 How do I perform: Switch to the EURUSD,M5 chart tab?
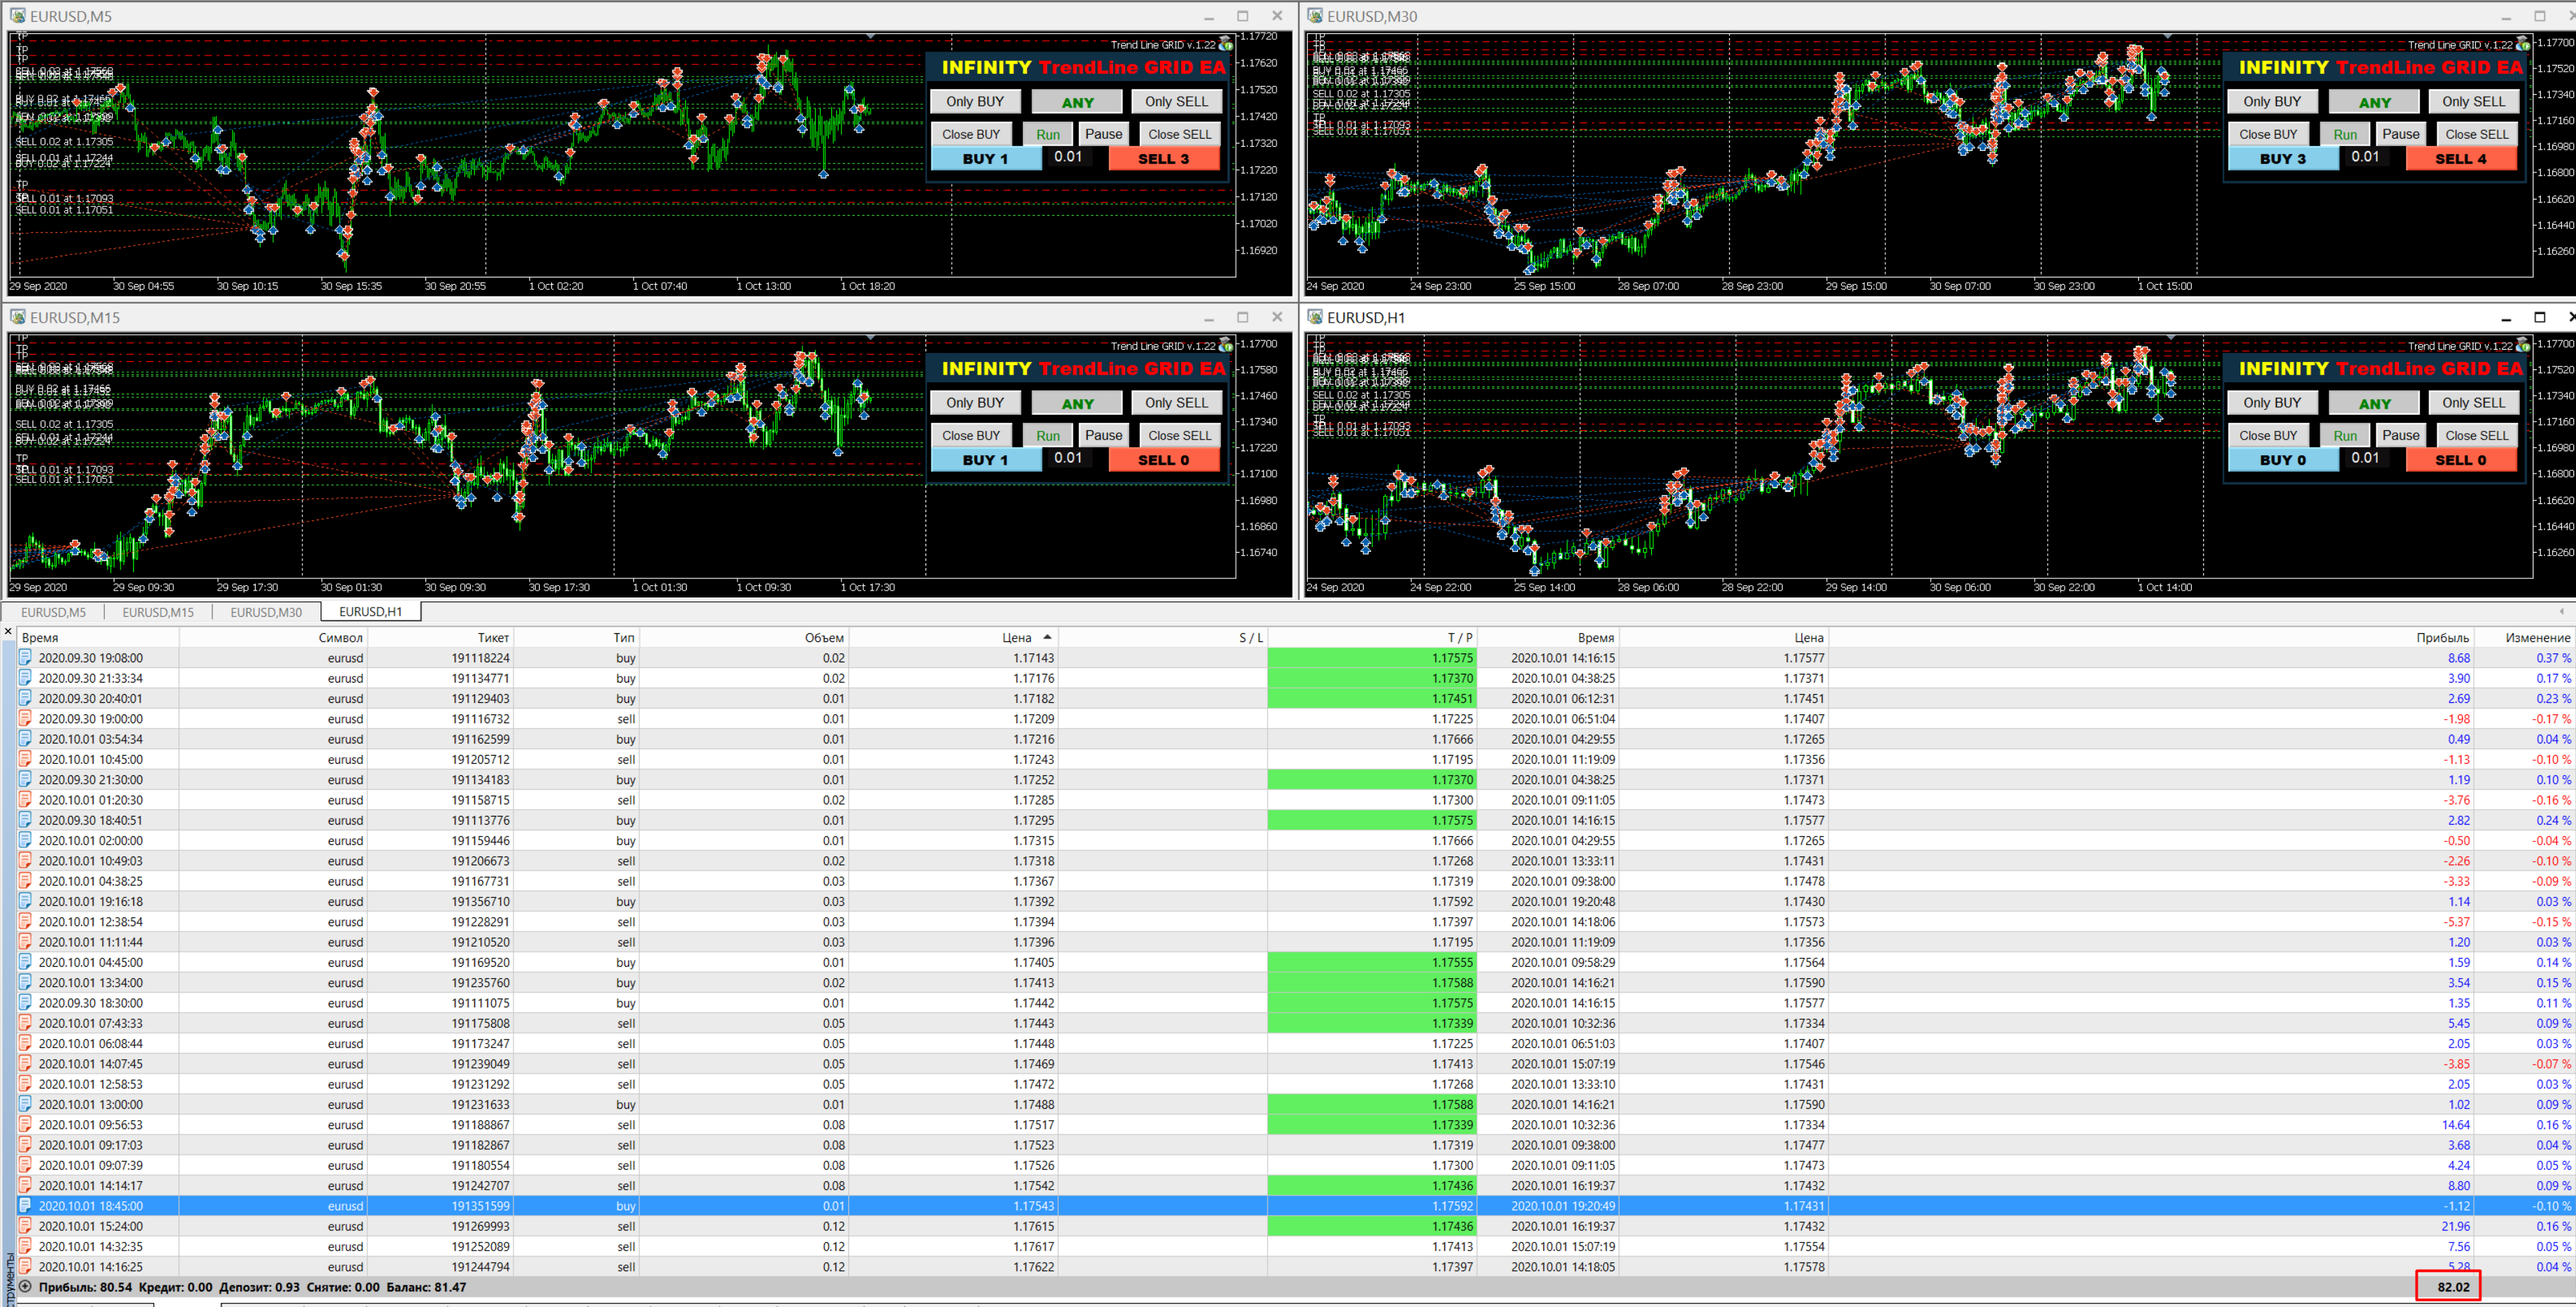coord(54,612)
